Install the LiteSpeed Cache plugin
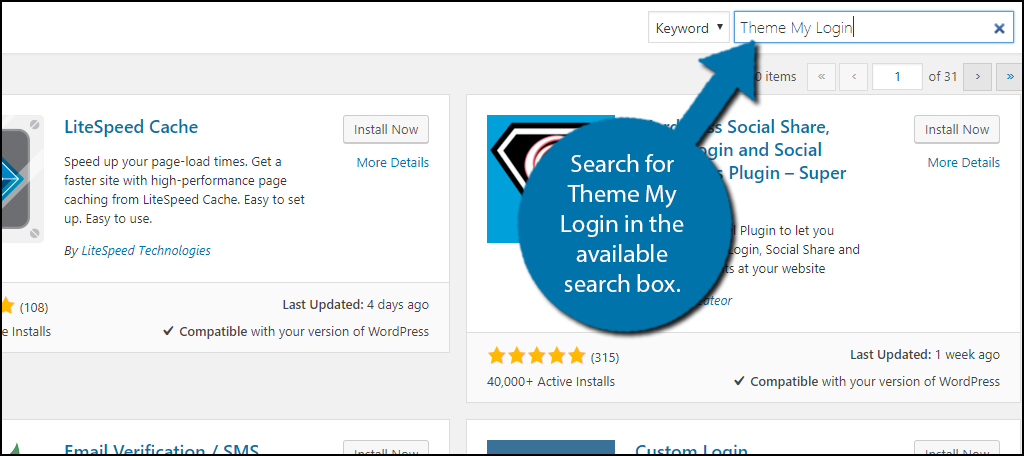Screen dimensions: 1024x456 386,129
